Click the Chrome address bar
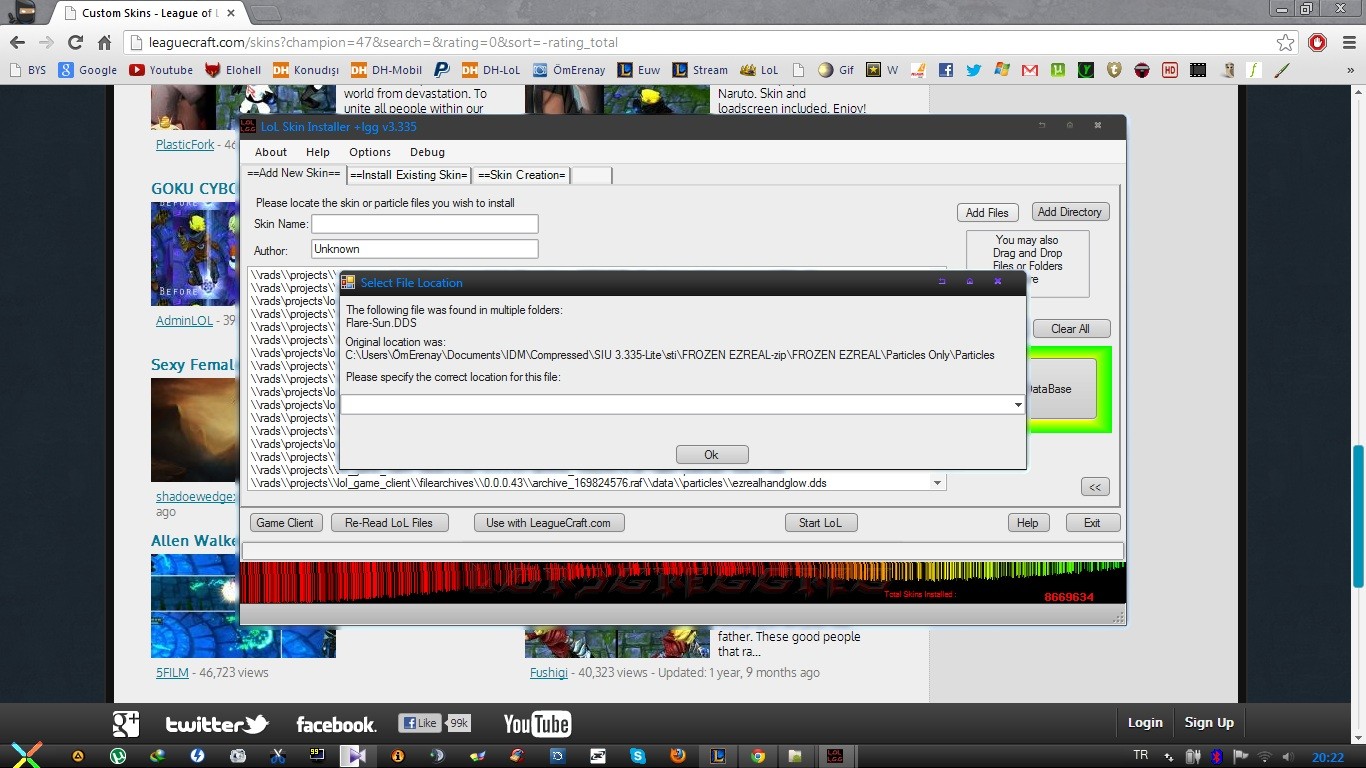This screenshot has height=768, width=1366. click(x=700, y=42)
